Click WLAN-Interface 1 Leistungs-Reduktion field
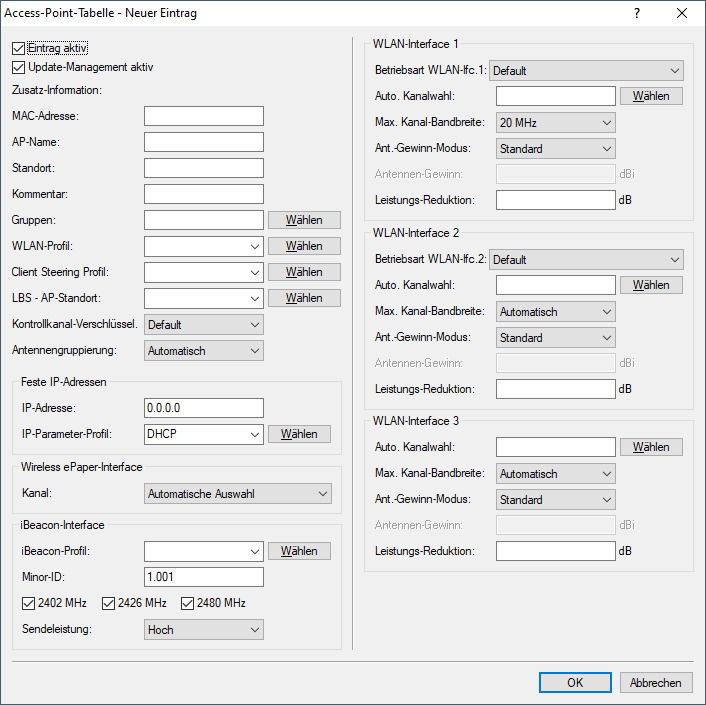Image resolution: width=706 pixels, height=705 pixels. pos(555,200)
